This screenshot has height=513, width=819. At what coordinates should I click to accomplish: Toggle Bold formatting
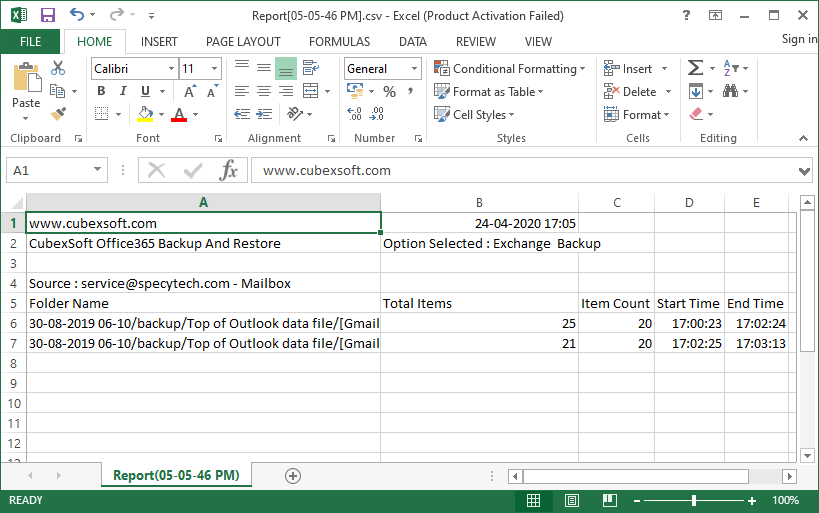(x=101, y=92)
